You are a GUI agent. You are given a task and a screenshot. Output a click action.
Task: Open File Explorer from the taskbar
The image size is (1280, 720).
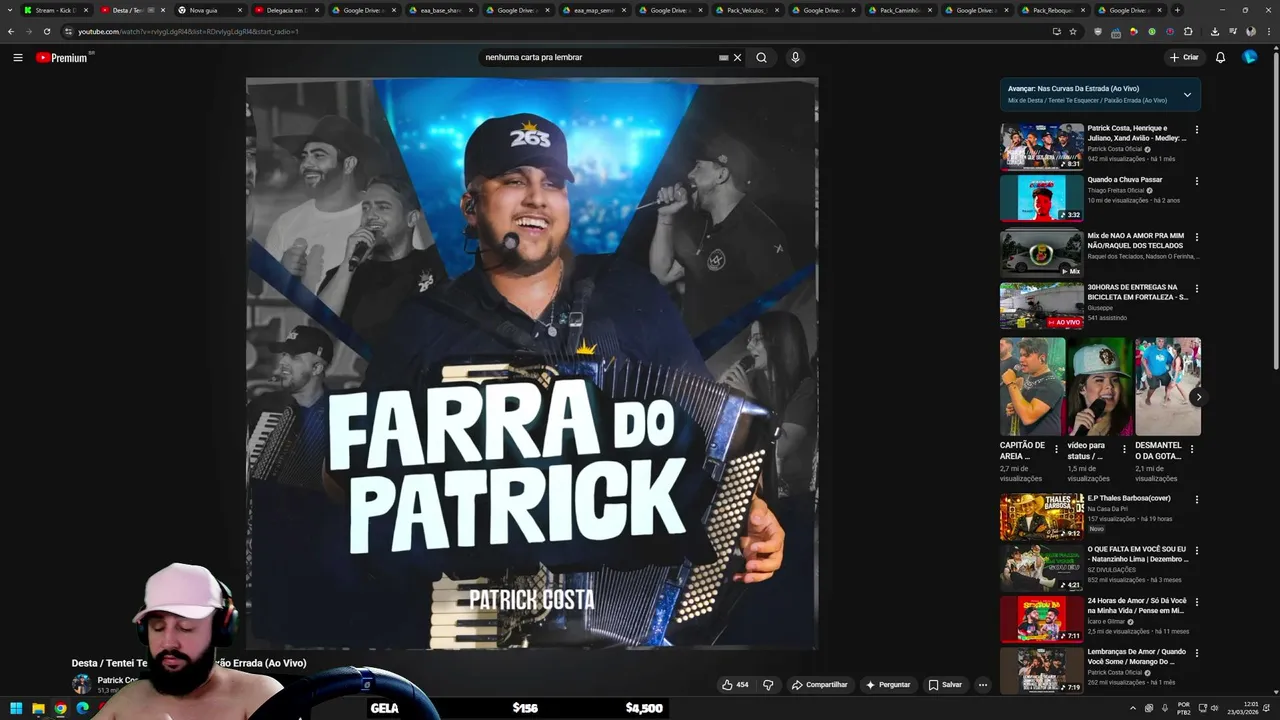pos(38,708)
